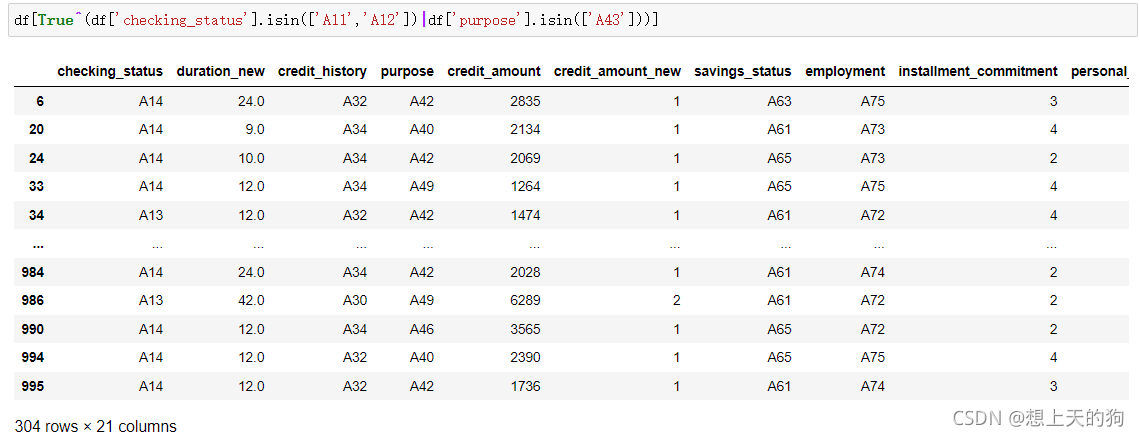Viewport: 1139px width, 436px height.
Task: Select the checking_status column header
Action: point(110,71)
